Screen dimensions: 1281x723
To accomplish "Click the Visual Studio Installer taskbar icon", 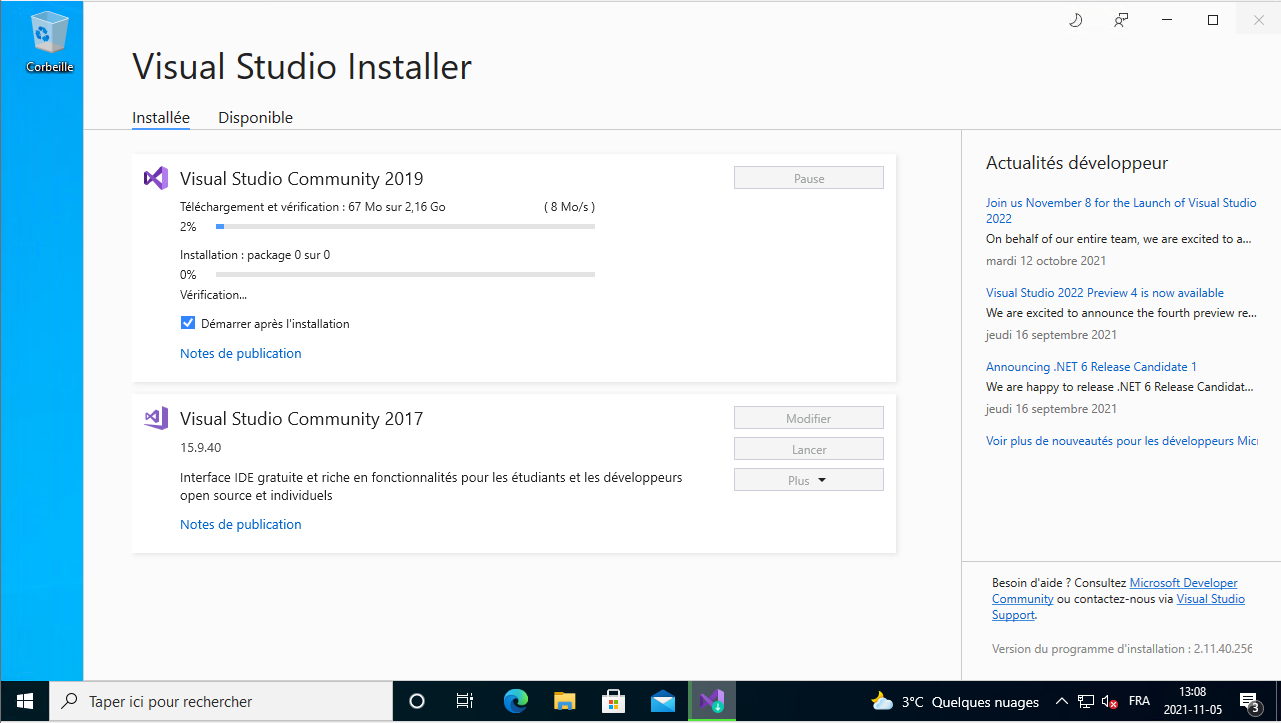I will pos(711,701).
